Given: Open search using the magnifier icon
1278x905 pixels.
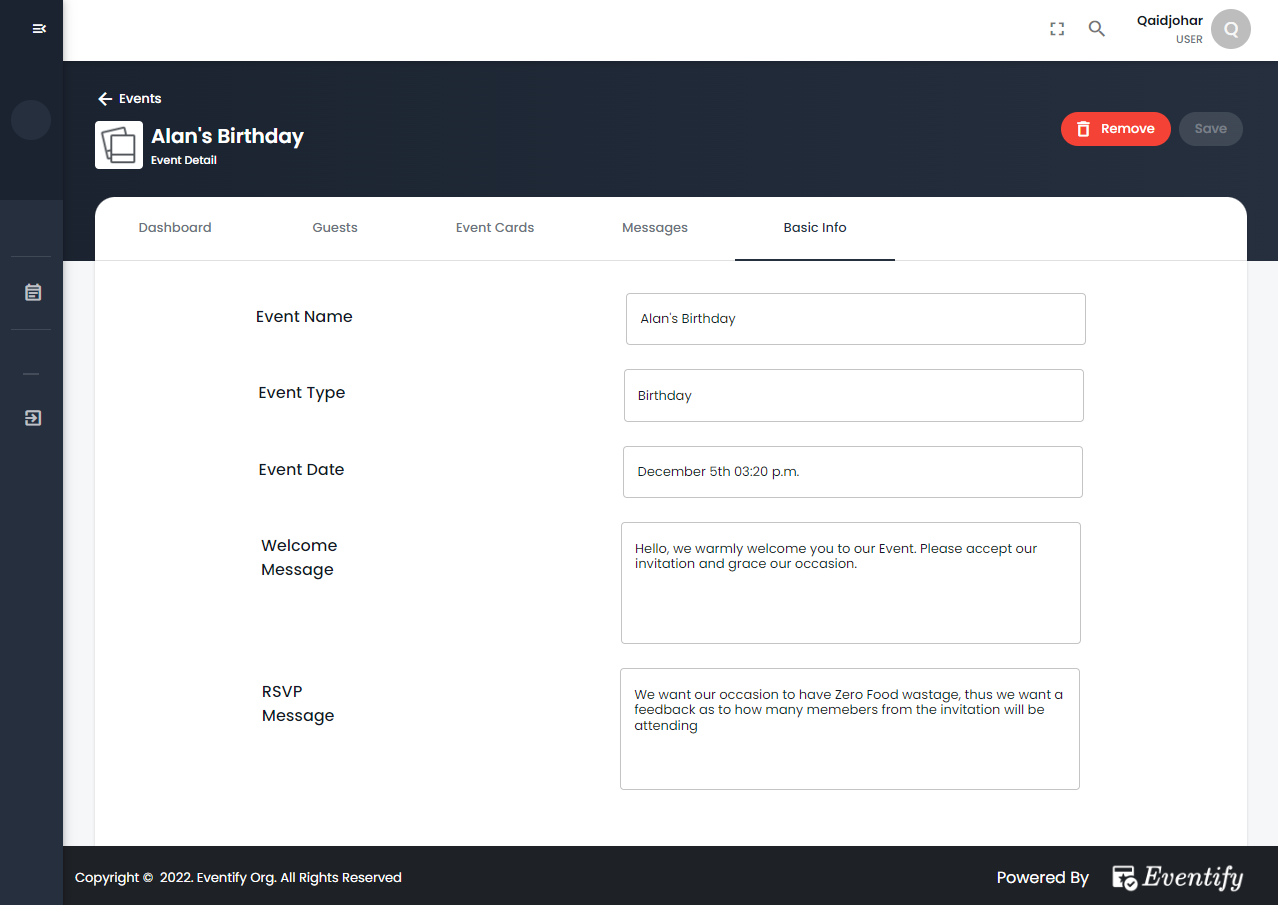Looking at the screenshot, I should [x=1097, y=29].
